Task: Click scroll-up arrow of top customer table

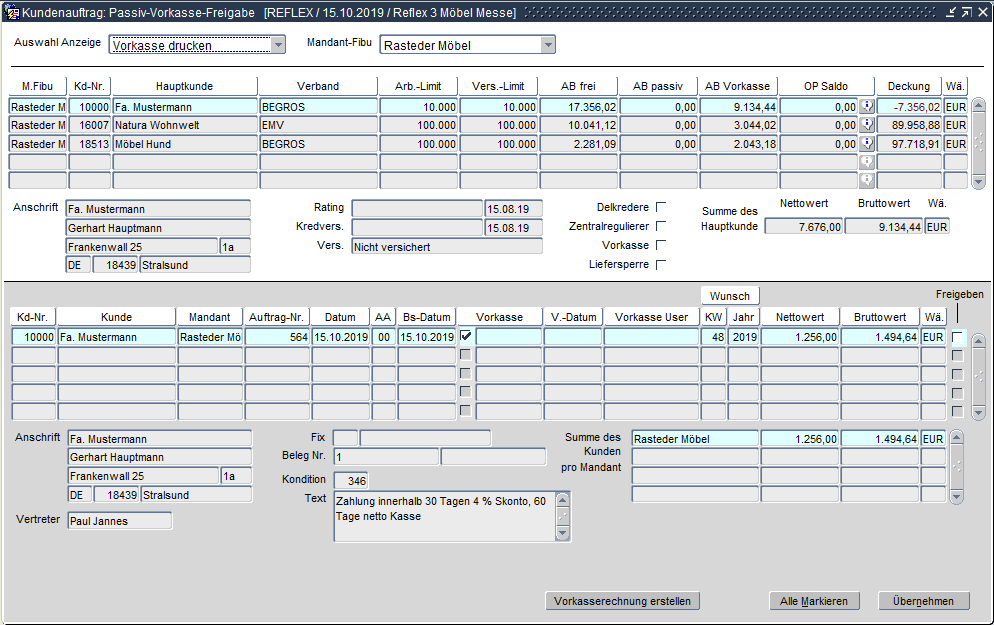Action: [x=977, y=105]
